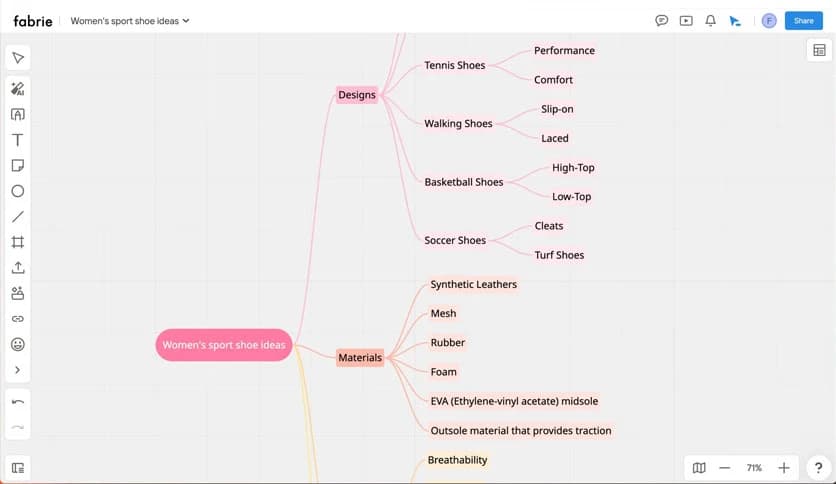836x484 pixels.
Task: Open the notifications bell
Action: tap(711, 20)
